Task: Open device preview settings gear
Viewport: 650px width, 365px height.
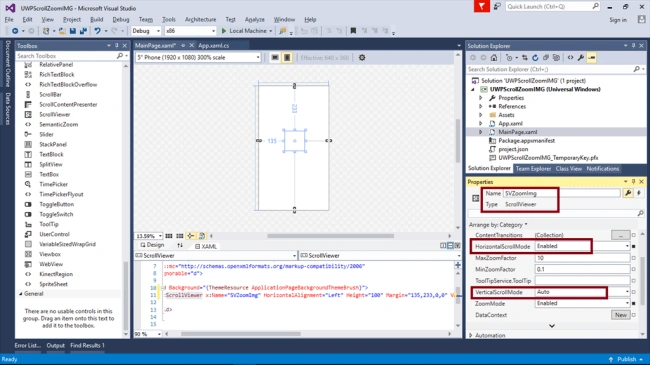Action: click(362, 58)
